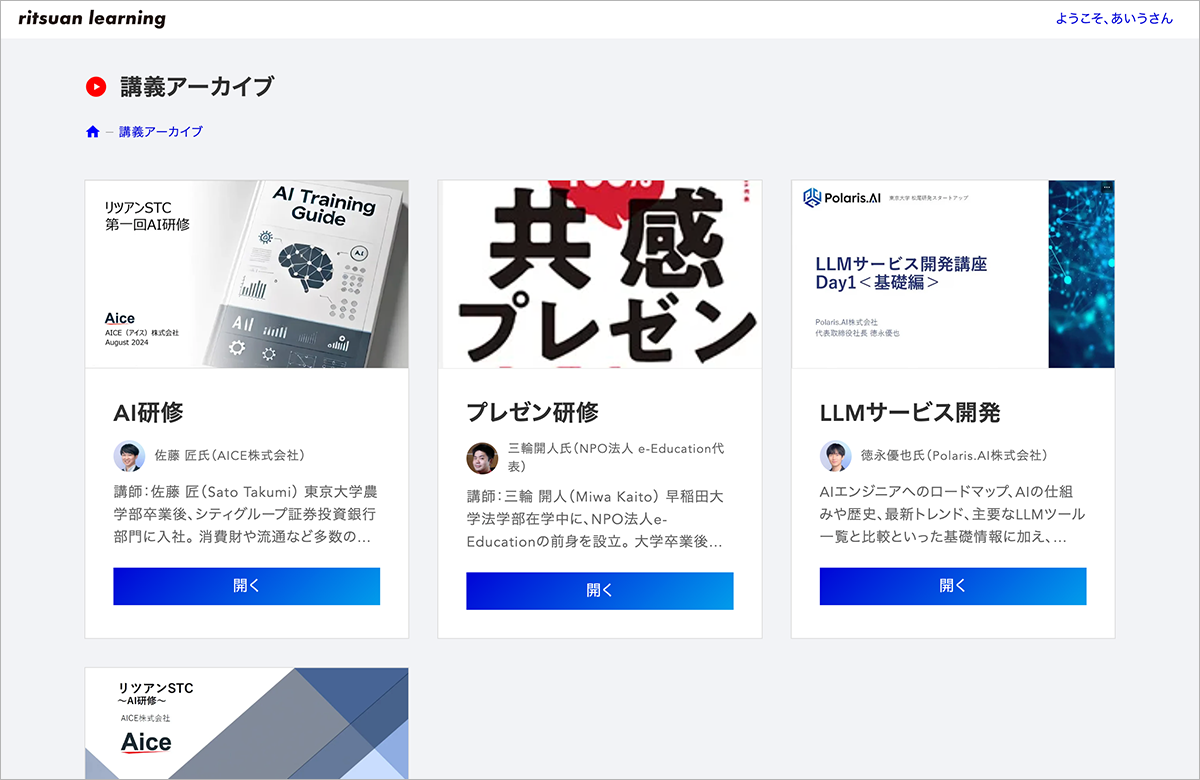Click the ritsuan learning logo
1200x780 pixels.
point(92,19)
